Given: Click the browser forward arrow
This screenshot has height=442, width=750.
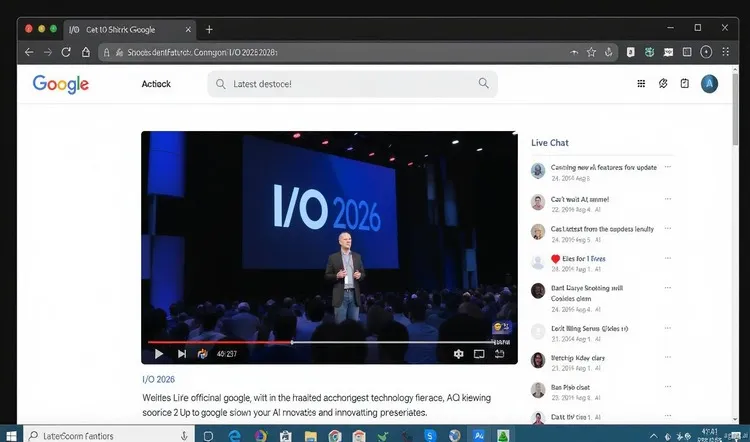Looking at the screenshot, I should click(47, 52).
